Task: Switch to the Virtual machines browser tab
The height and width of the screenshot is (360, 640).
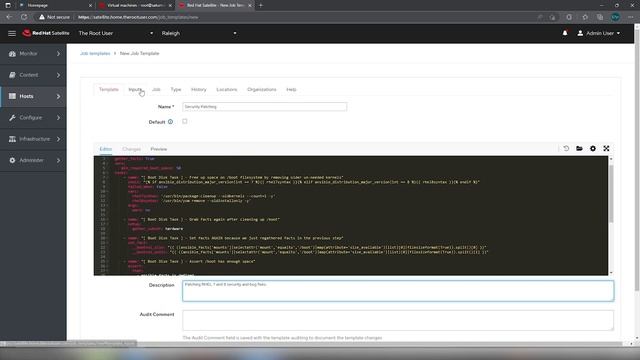Action: pyautogui.click(x=135, y=5)
